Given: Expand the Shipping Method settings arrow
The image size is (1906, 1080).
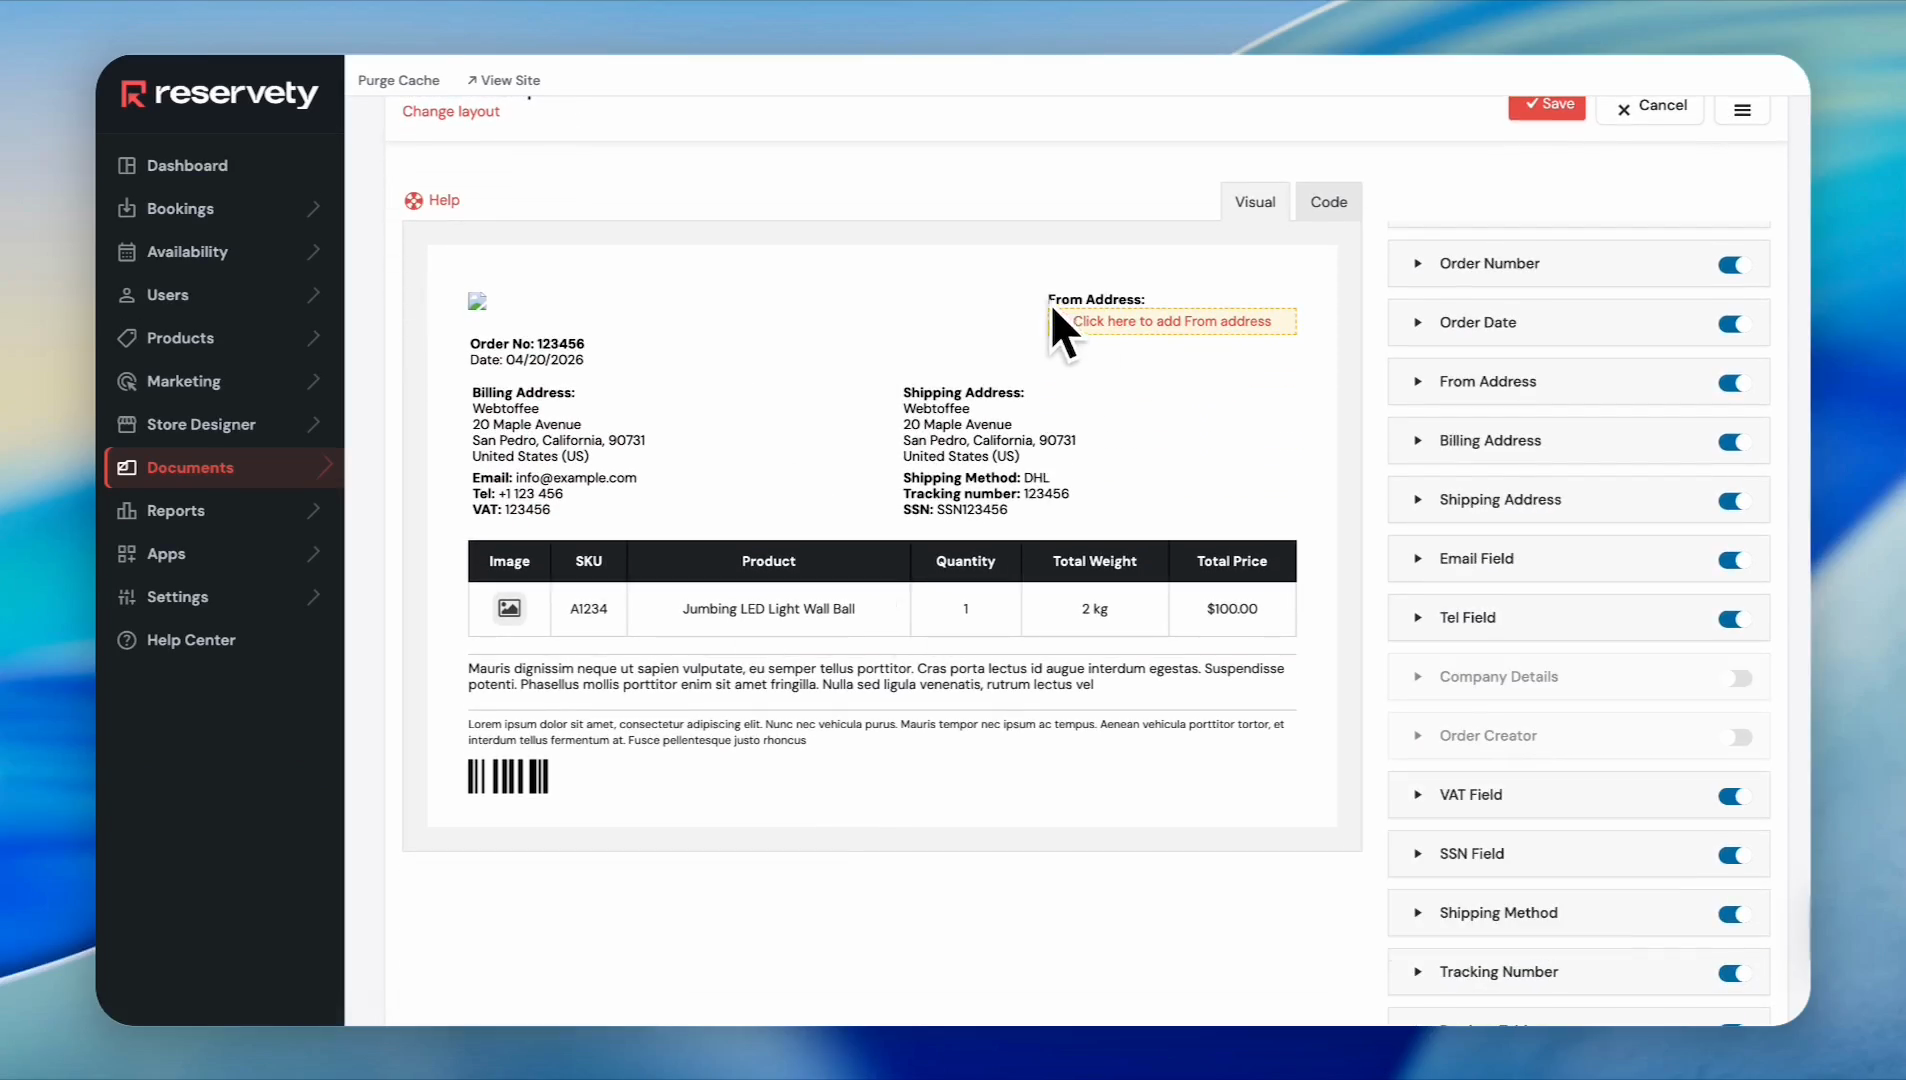Looking at the screenshot, I should point(1417,913).
